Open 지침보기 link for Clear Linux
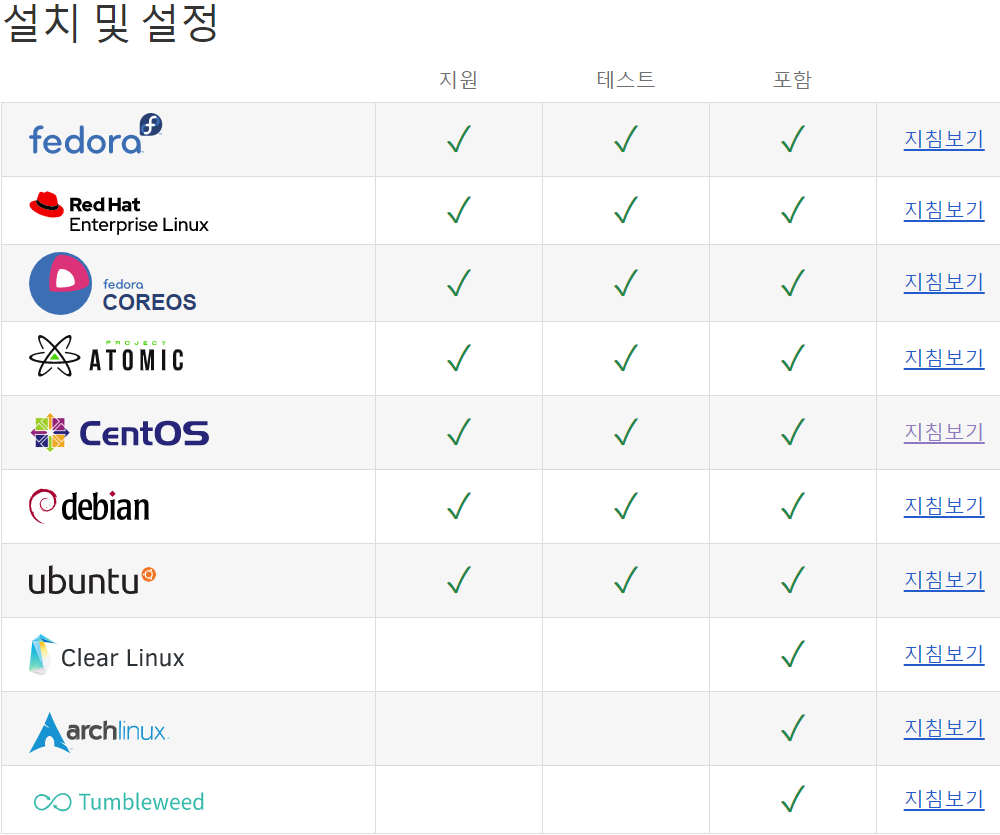The width and height of the screenshot is (1000, 835). click(944, 654)
